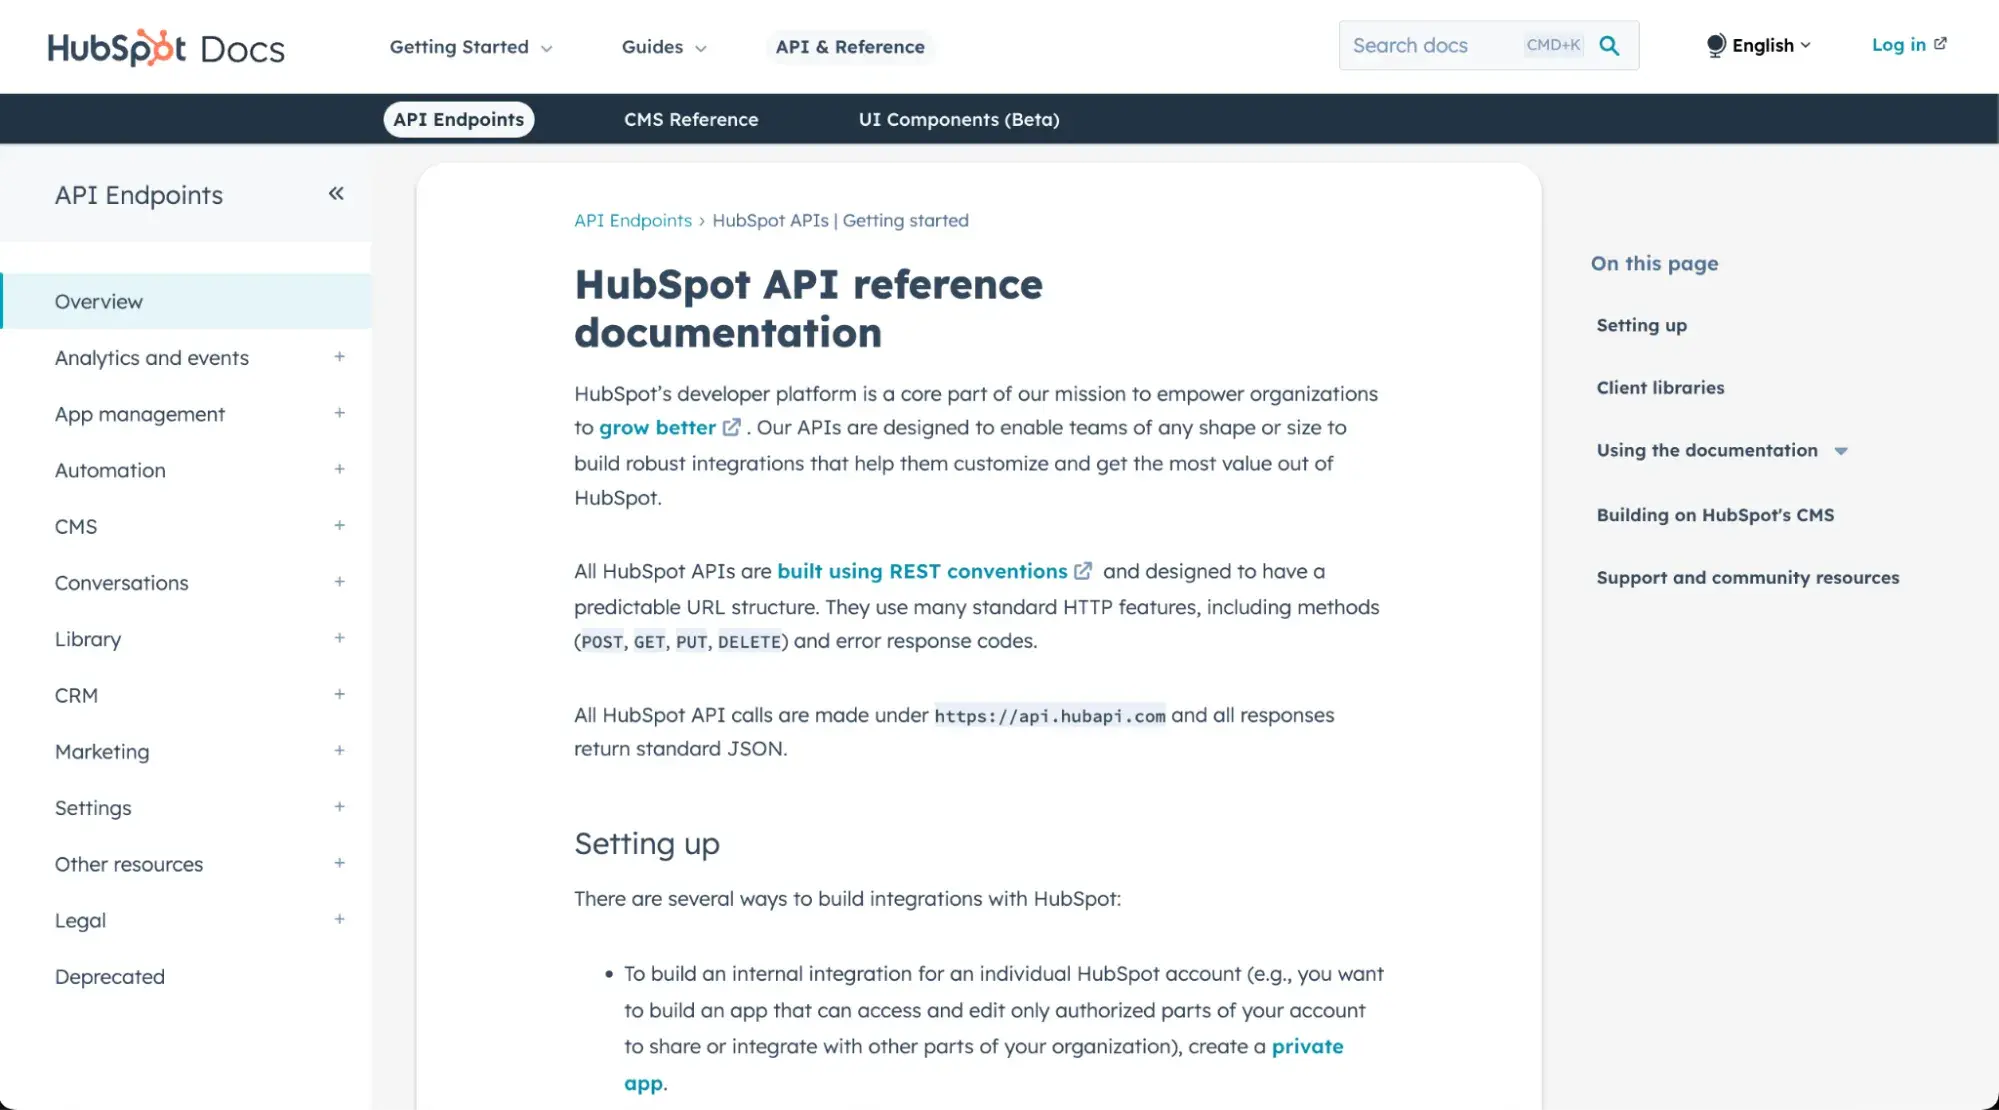Click the DELETE method code text

[x=749, y=642]
